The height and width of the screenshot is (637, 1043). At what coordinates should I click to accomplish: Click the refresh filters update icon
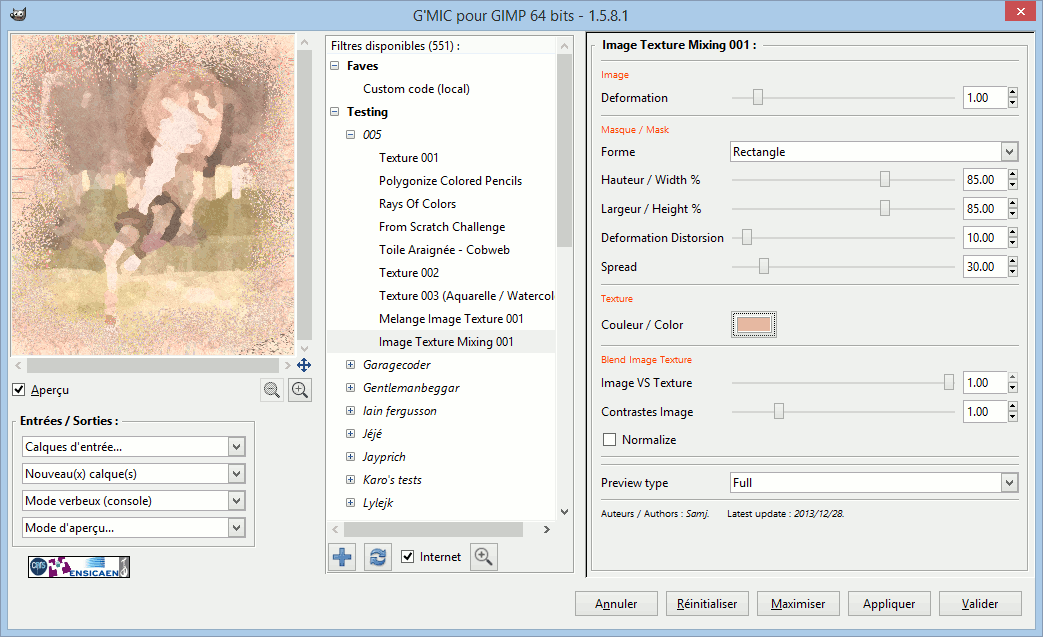[378, 557]
